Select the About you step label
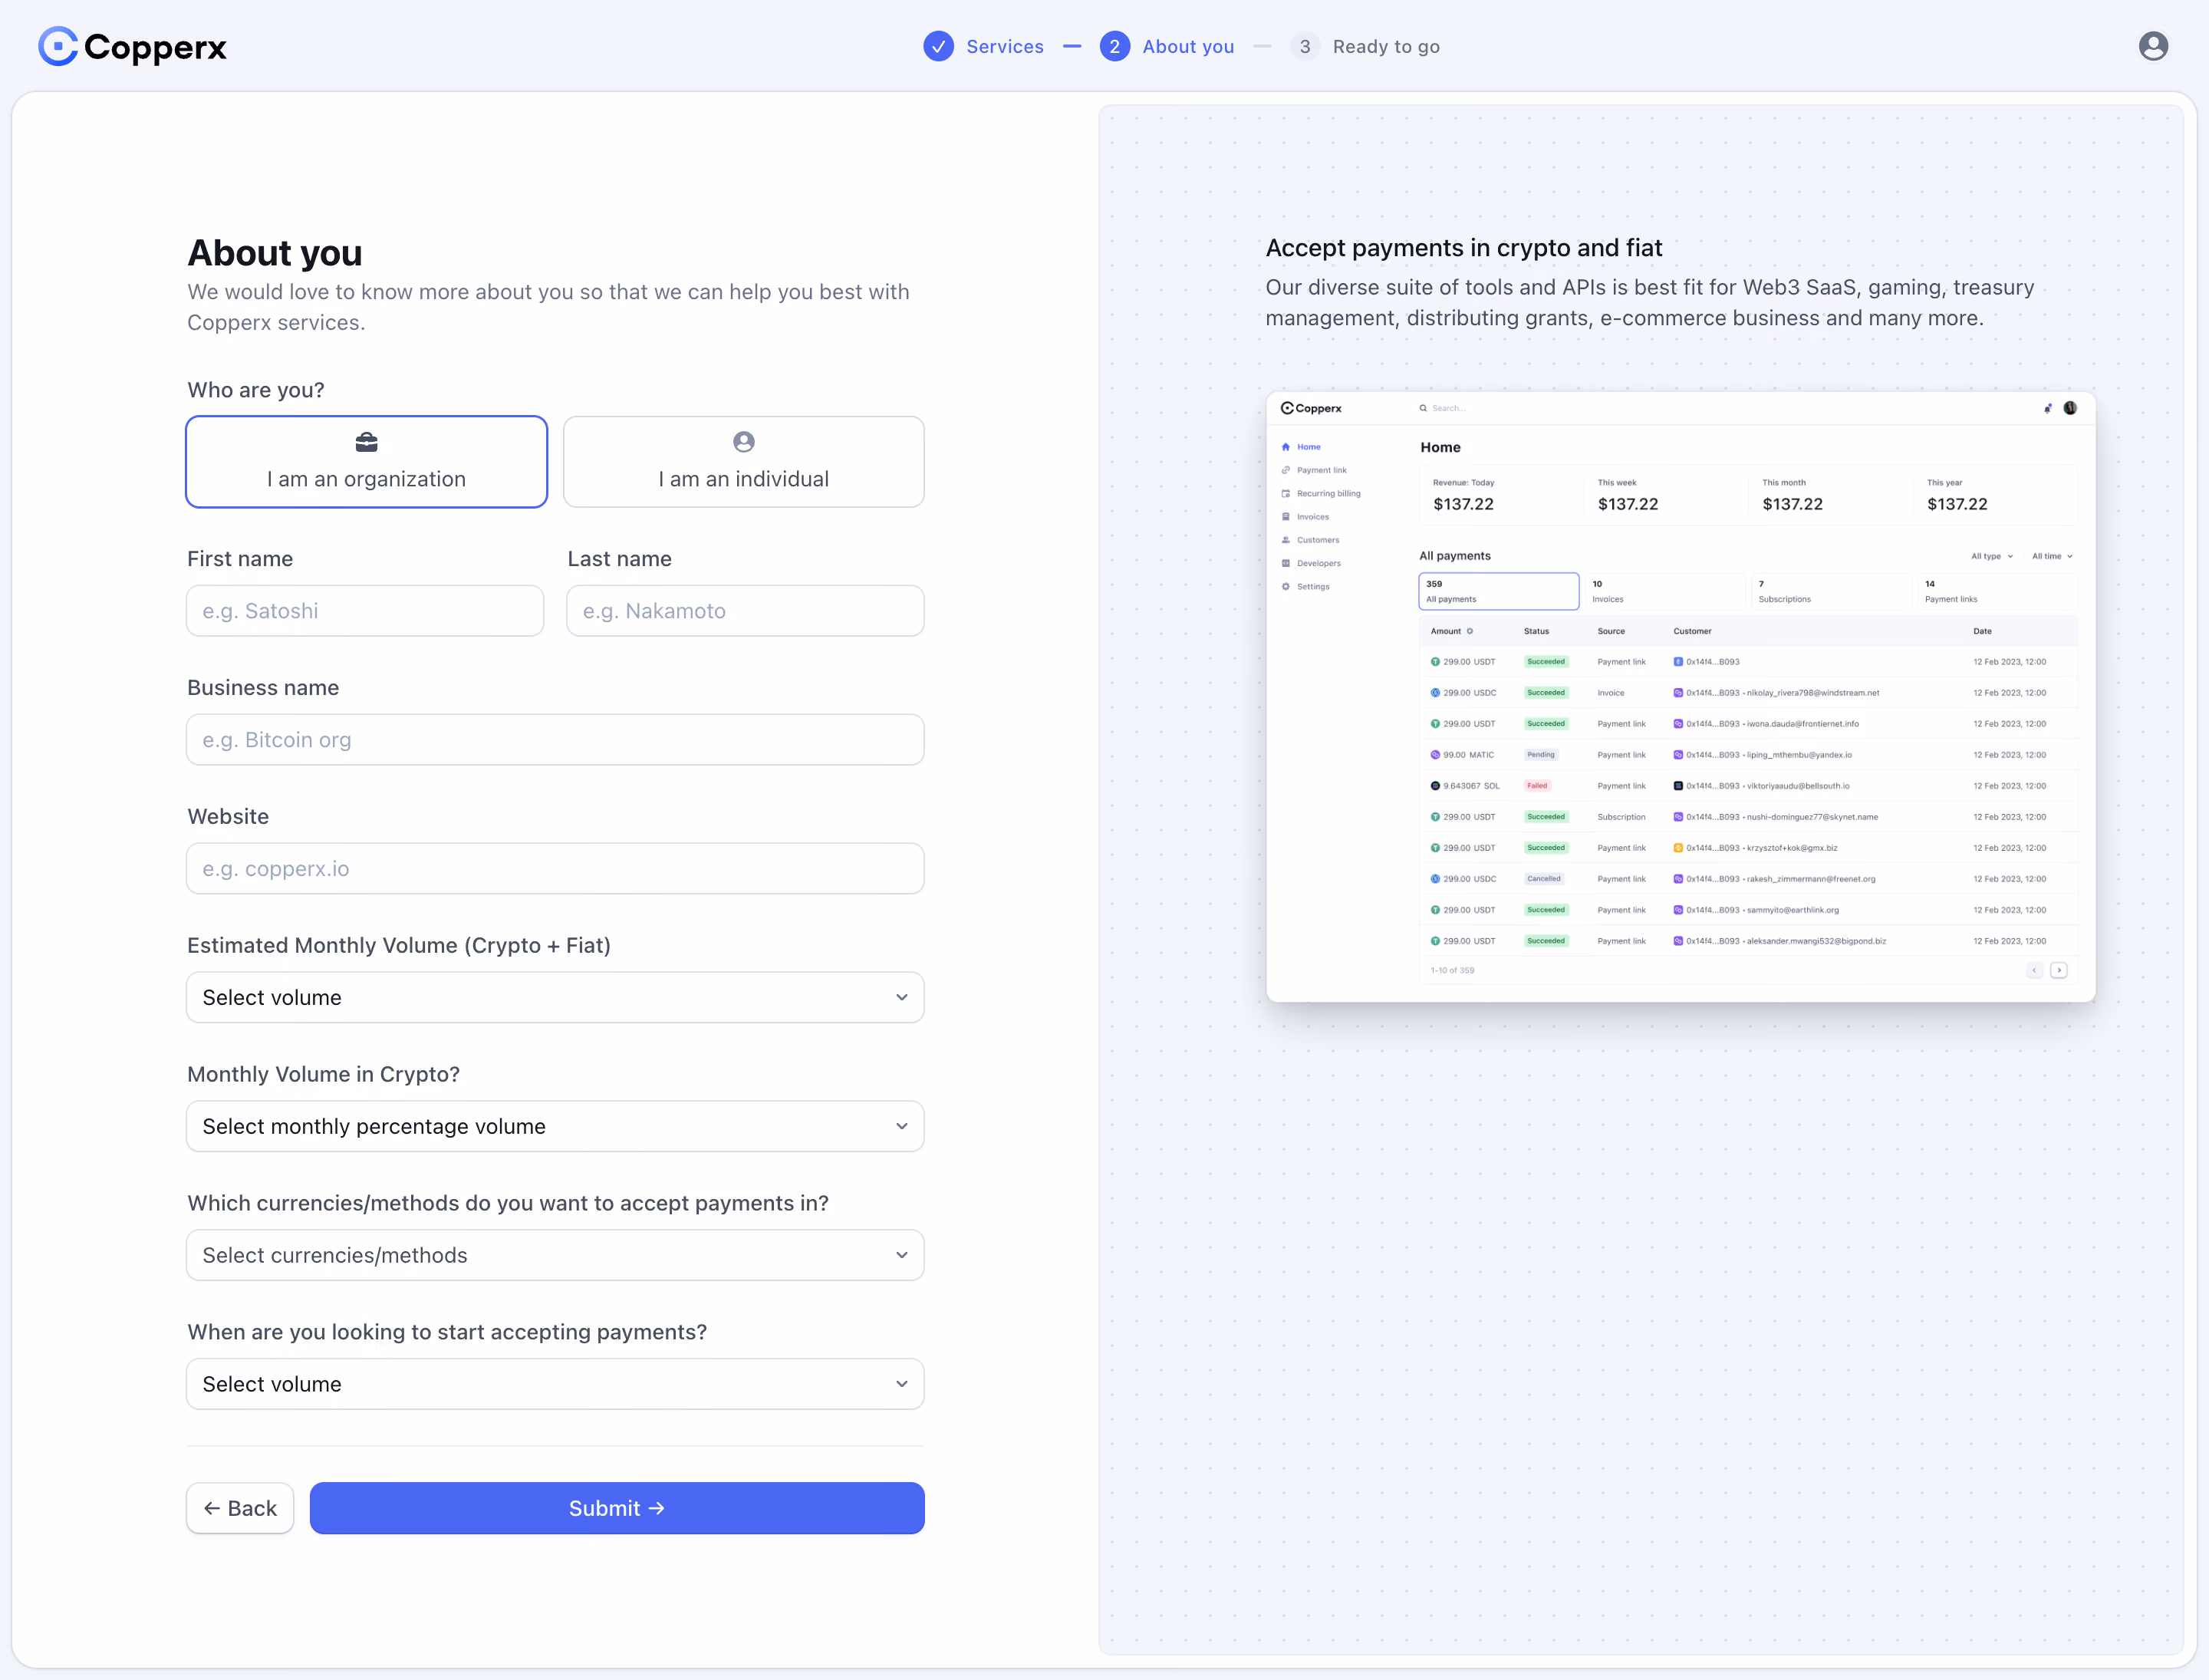The height and width of the screenshot is (1680, 2209). click(1188, 46)
